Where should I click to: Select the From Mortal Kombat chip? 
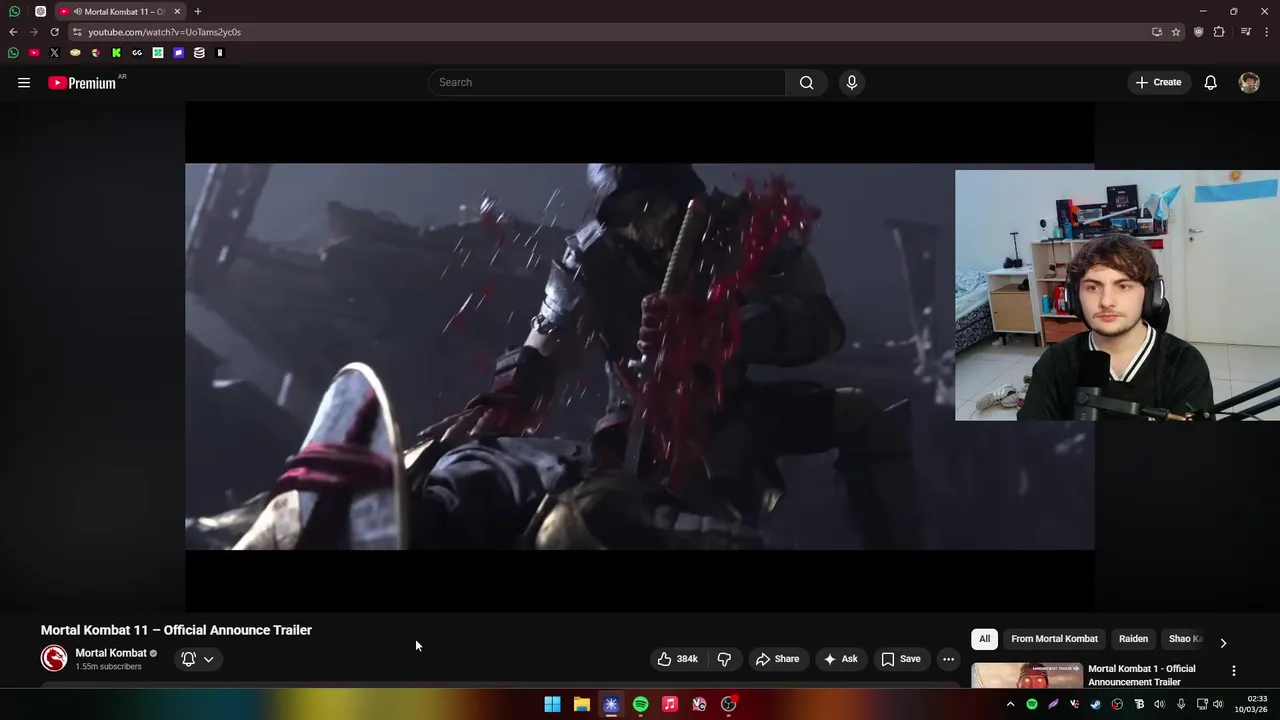click(1054, 639)
